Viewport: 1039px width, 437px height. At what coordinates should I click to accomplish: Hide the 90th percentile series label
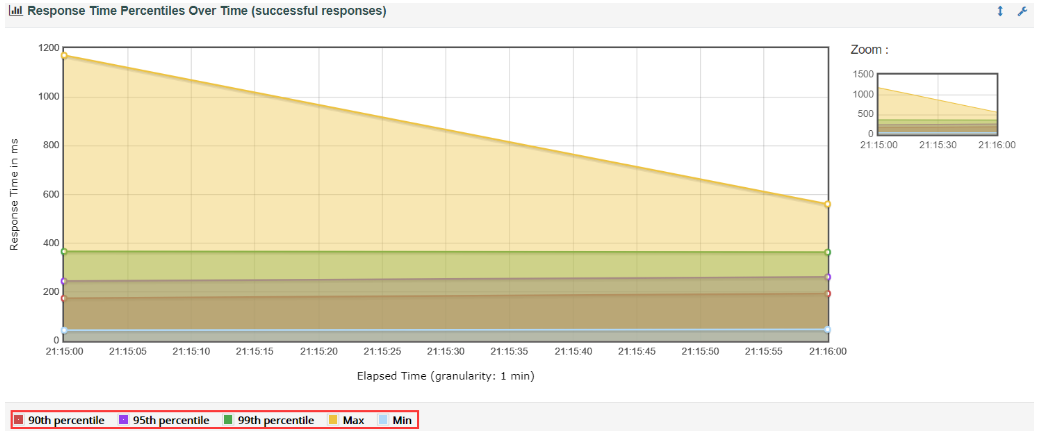point(66,420)
